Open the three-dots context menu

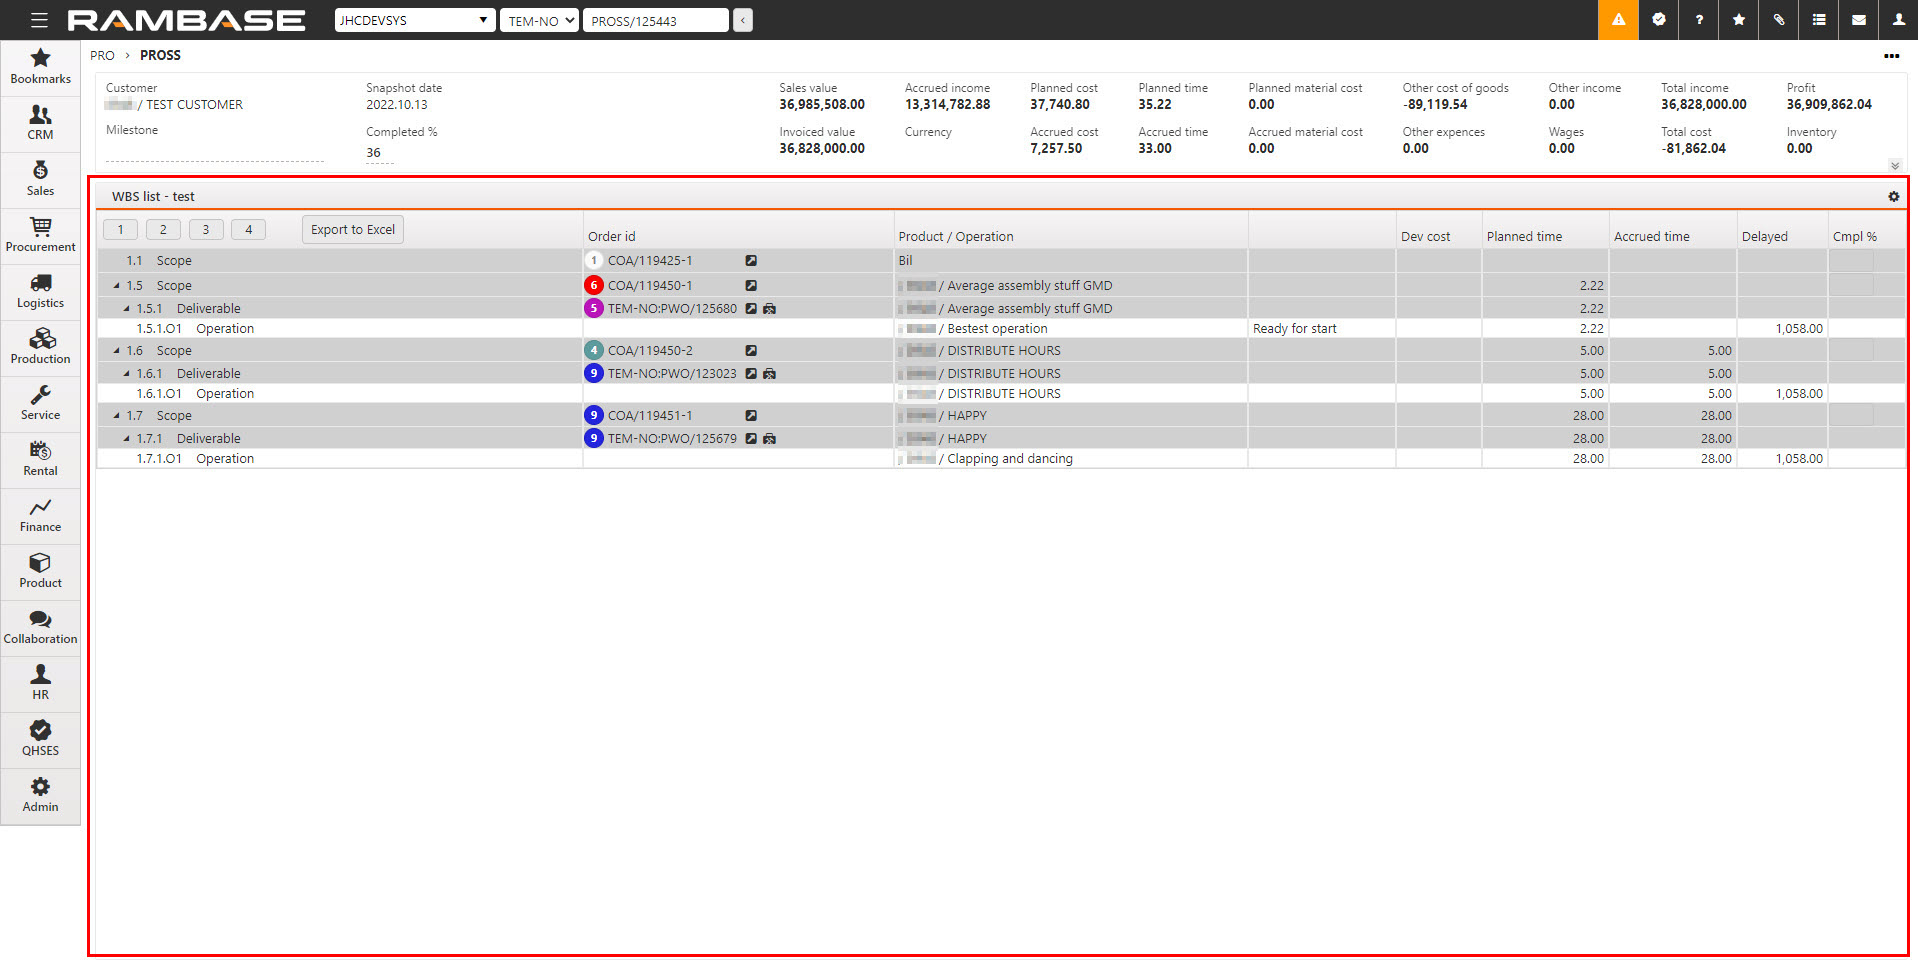pos(1891,56)
